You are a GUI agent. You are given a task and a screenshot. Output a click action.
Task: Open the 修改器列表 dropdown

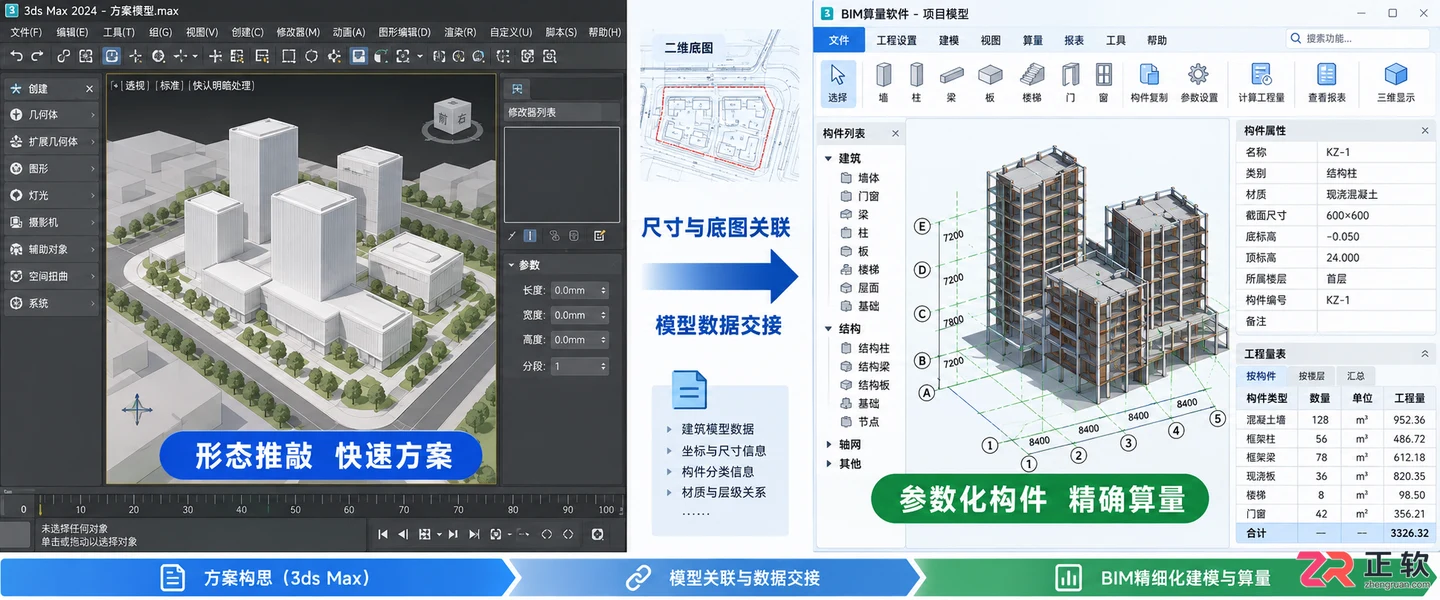tap(561, 112)
